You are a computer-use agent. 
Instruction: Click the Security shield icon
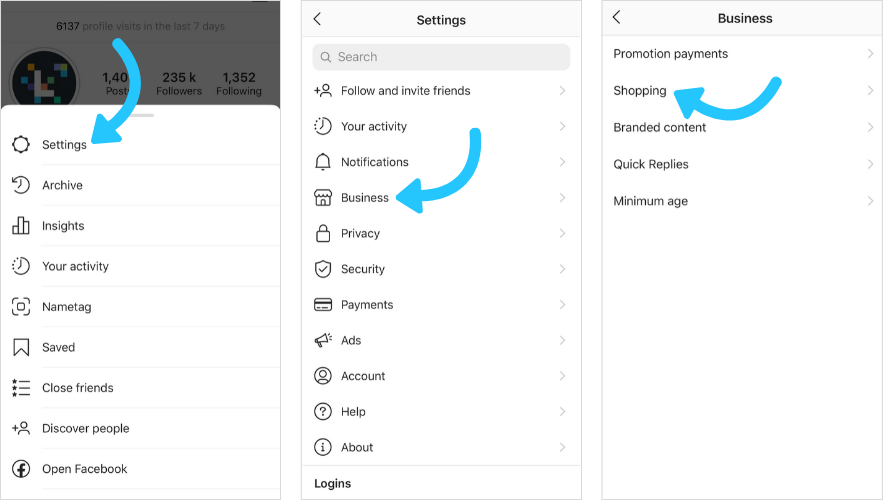coord(323,269)
